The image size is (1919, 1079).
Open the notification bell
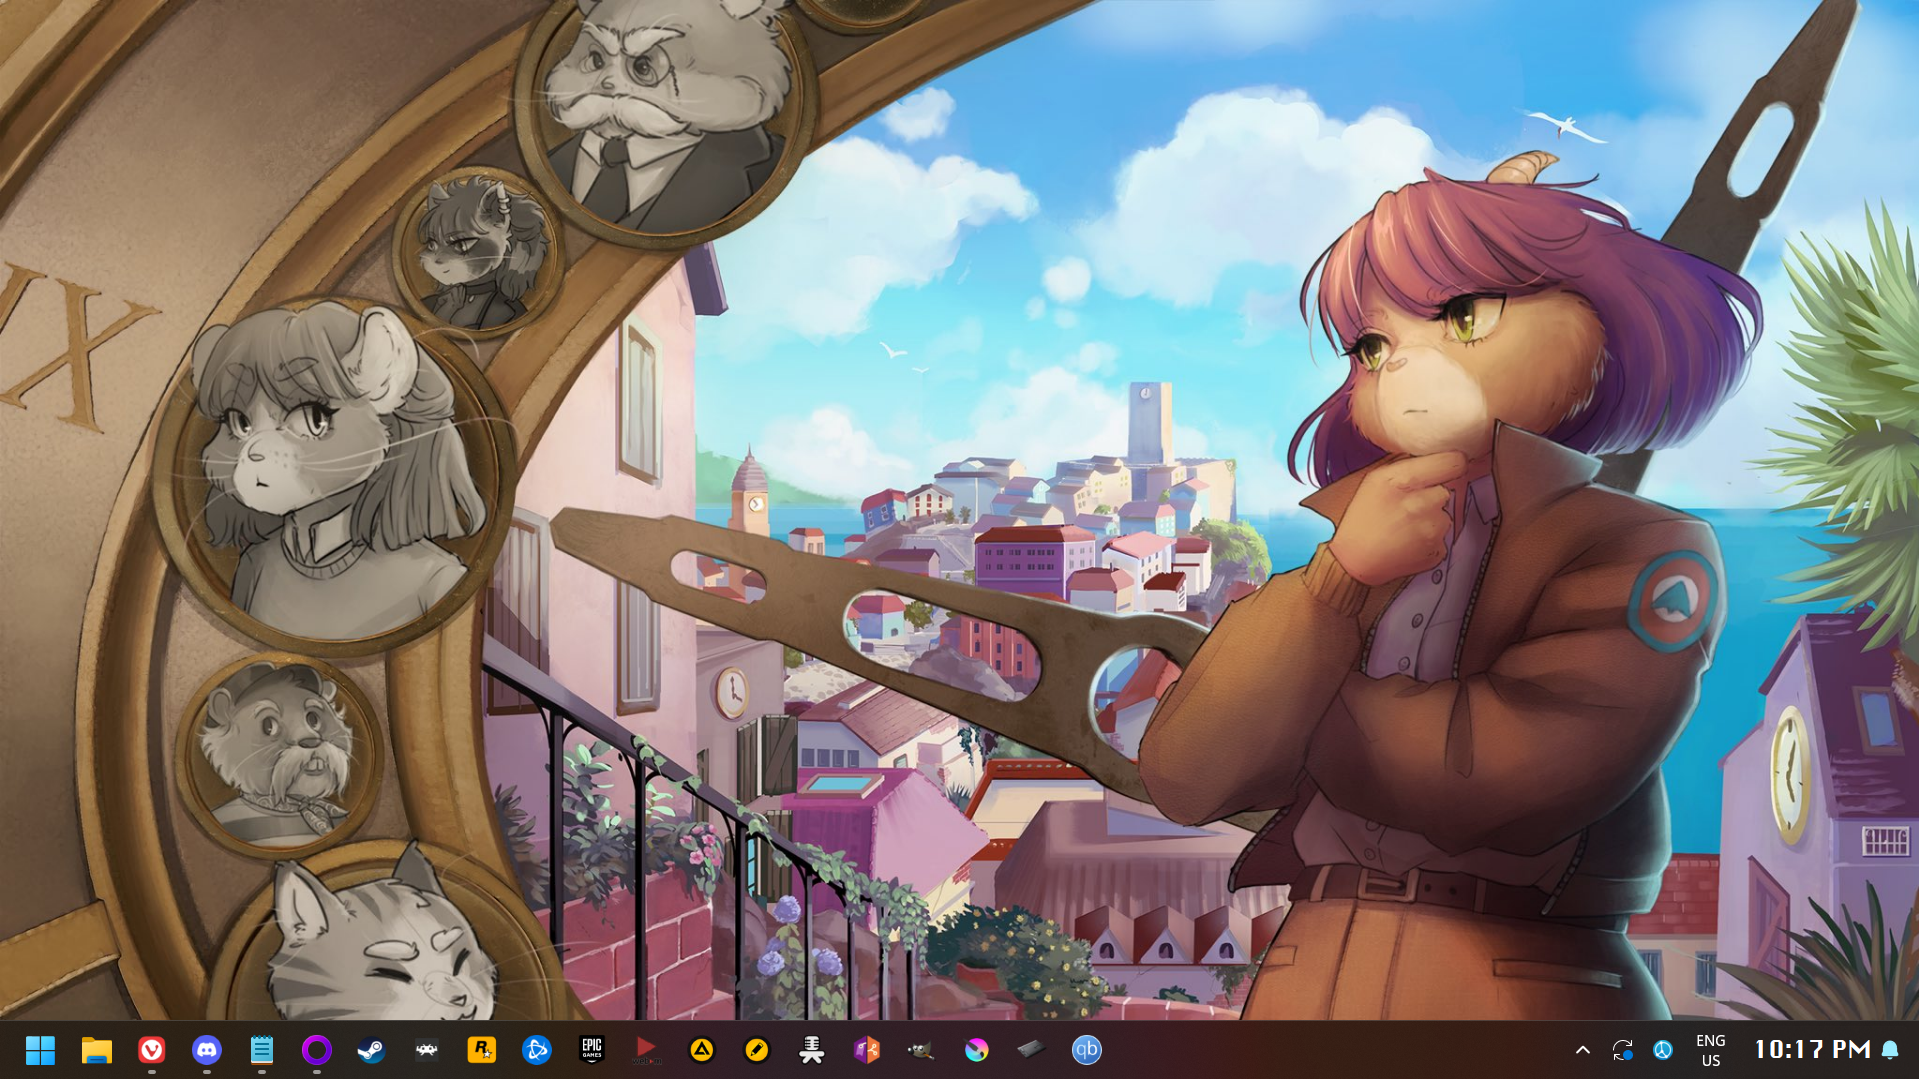(1890, 1050)
